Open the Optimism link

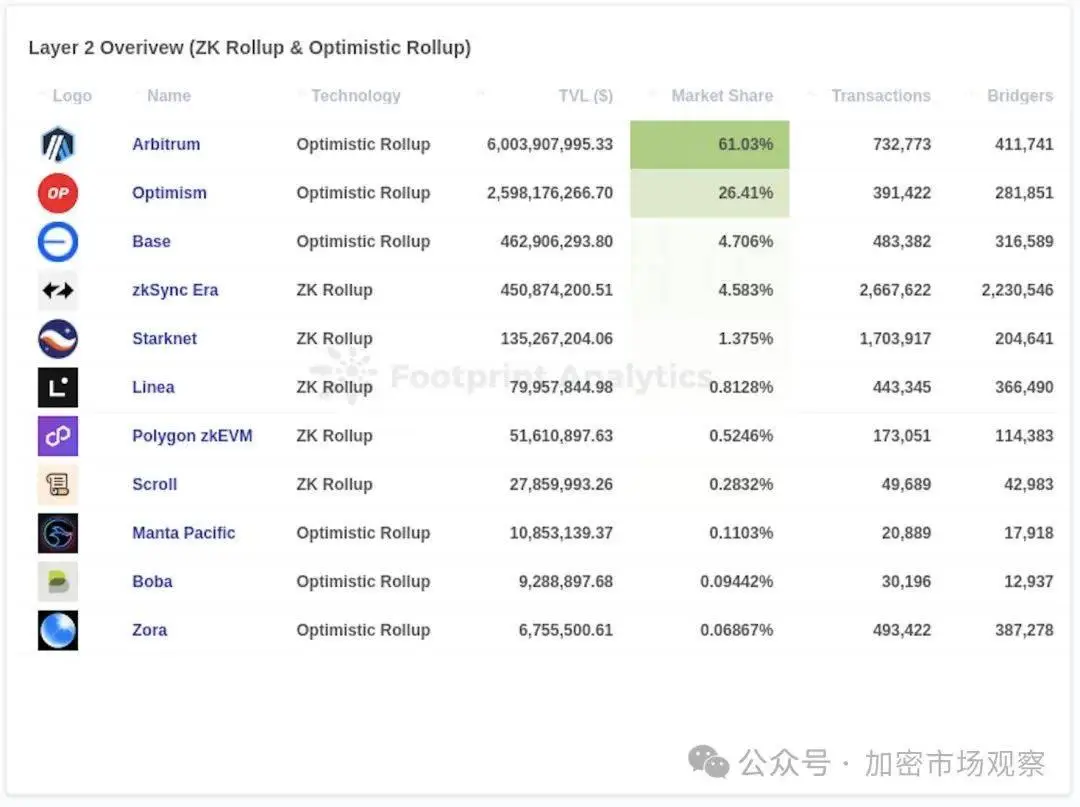pyautogui.click(x=169, y=193)
